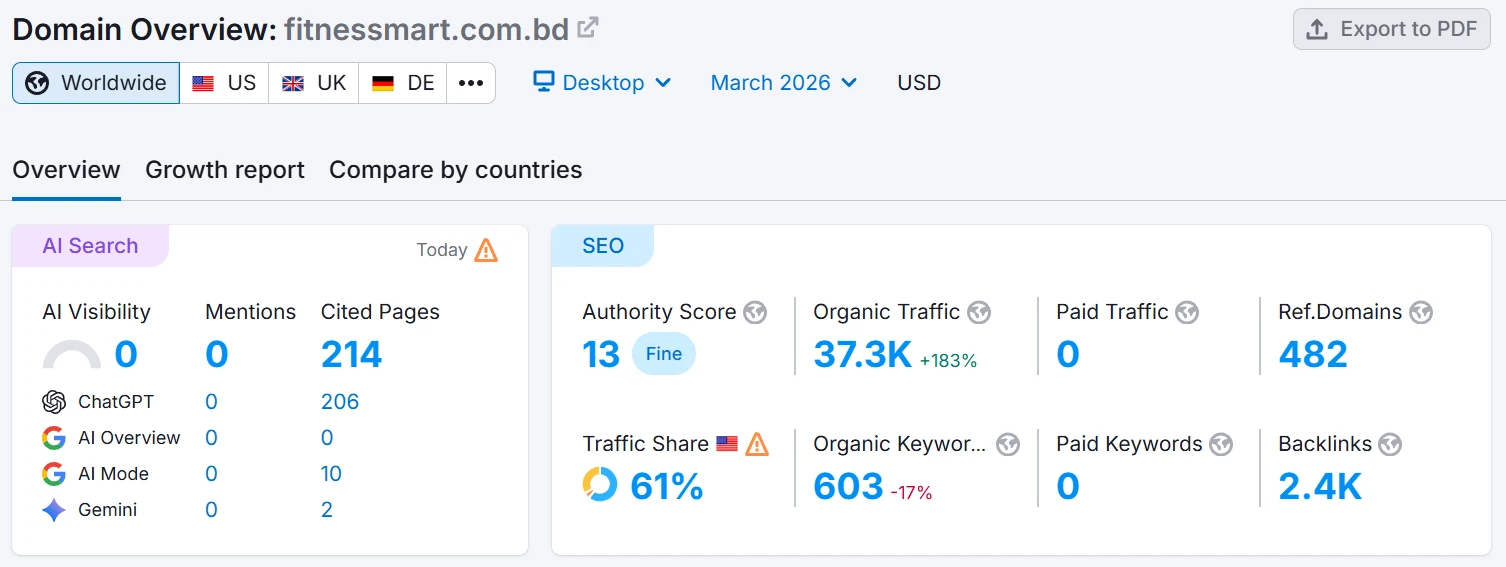Click the warning icon beside Traffic Share

tap(757, 444)
